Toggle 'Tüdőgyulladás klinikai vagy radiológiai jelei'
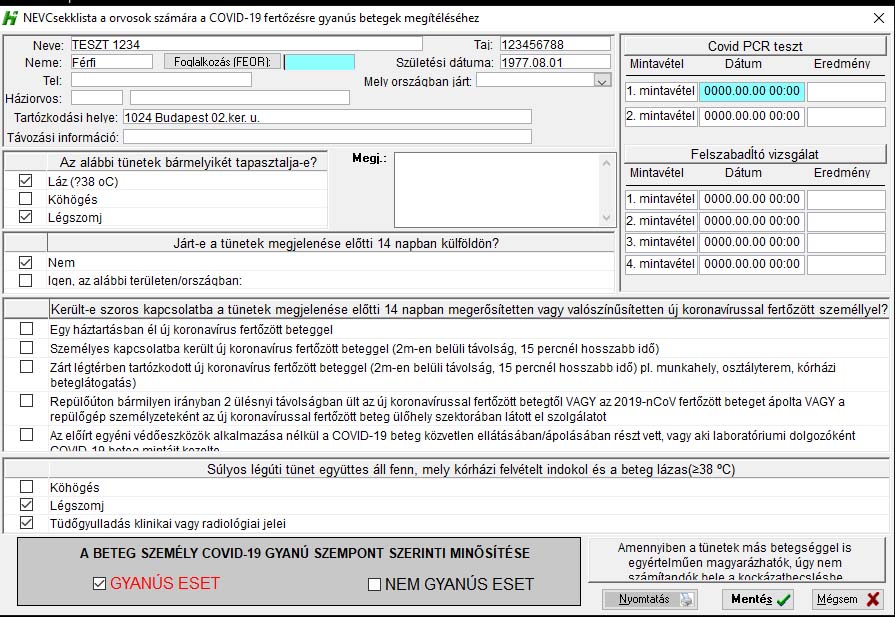 [x=26, y=523]
